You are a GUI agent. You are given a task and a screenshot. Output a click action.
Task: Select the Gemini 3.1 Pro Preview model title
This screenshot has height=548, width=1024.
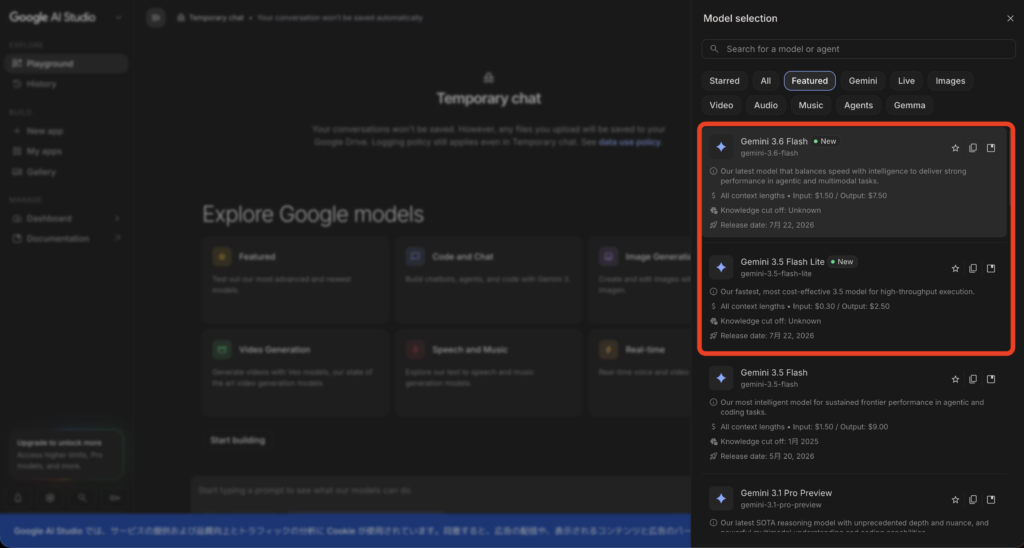click(x=786, y=493)
